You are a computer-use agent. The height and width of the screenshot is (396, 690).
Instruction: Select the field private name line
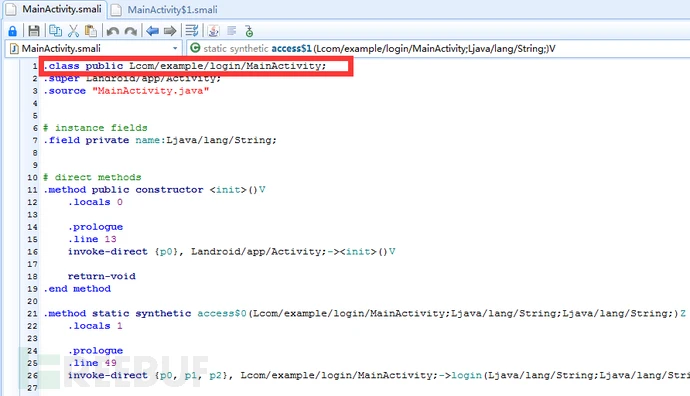pos(160,140)
